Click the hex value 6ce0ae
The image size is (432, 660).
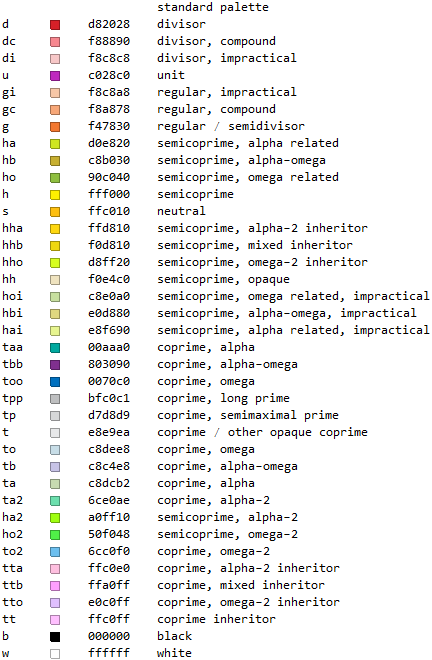pos(109,500)
